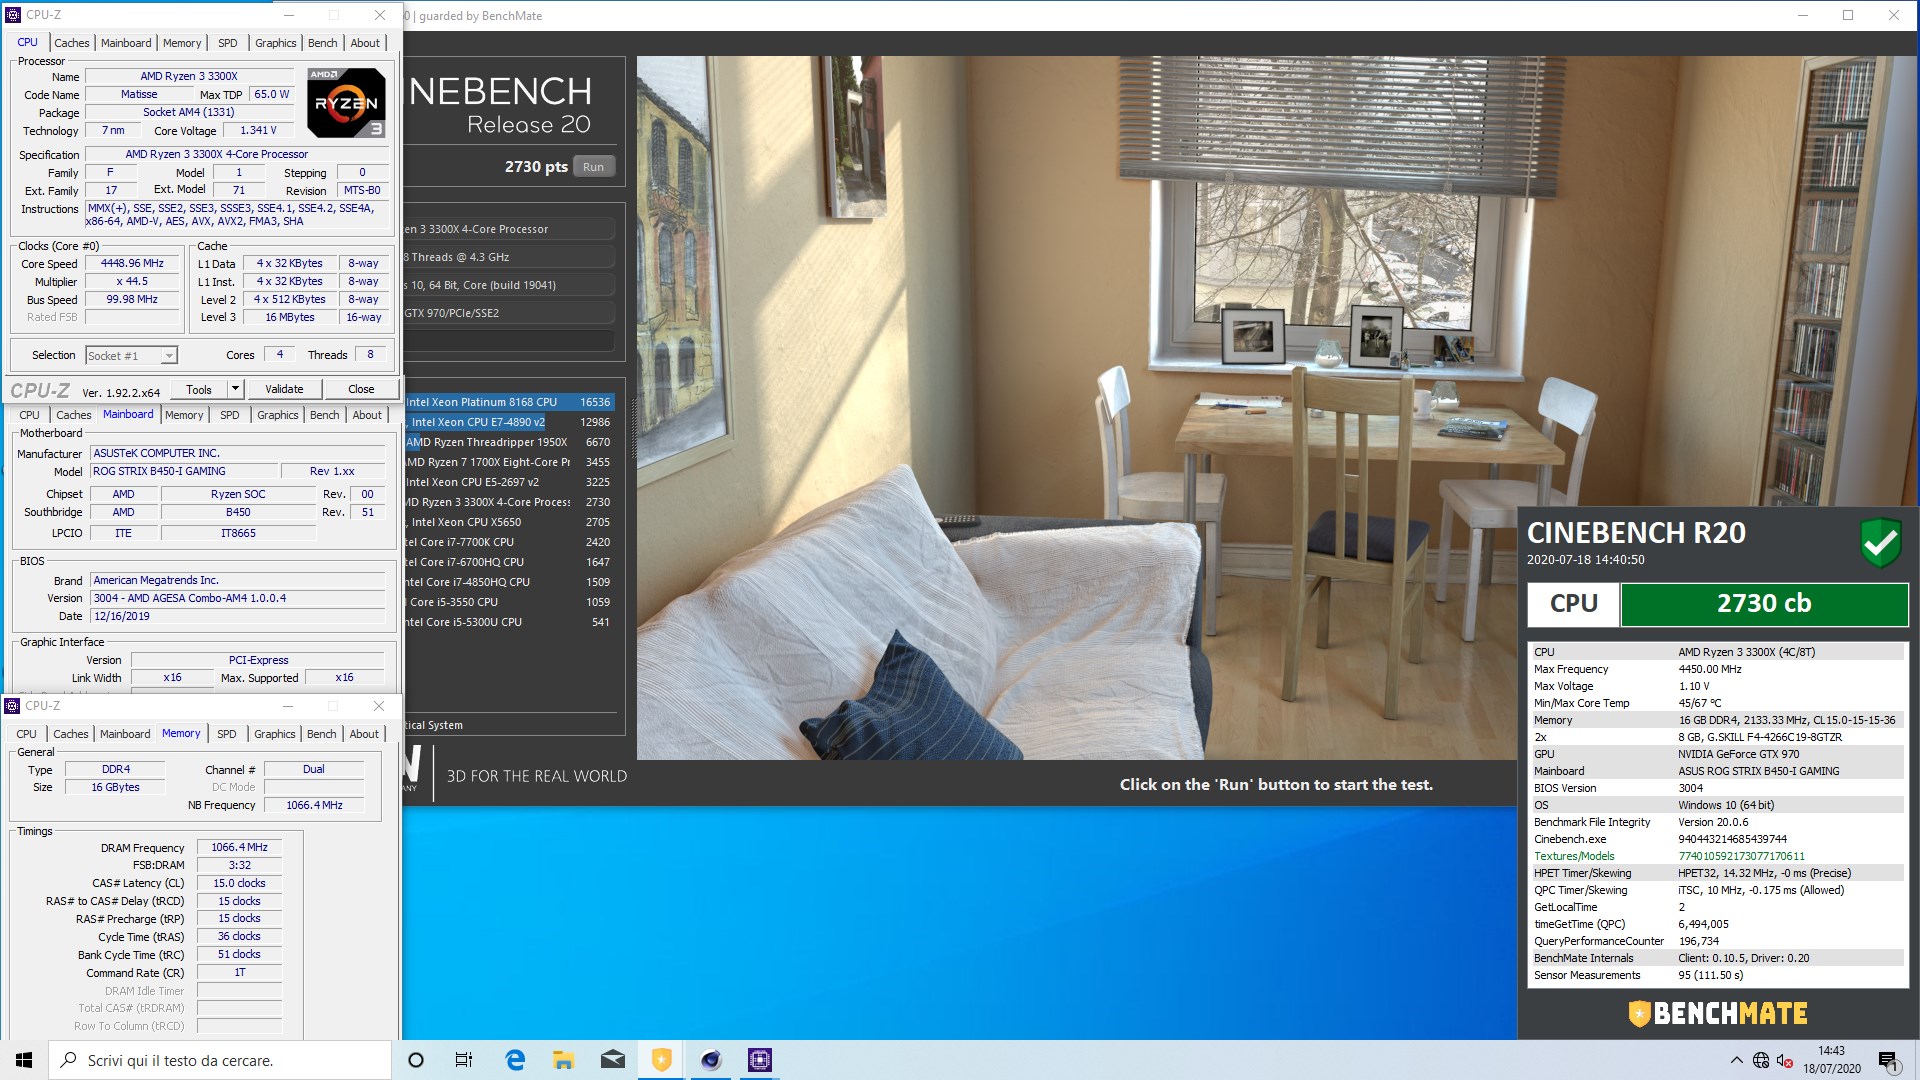
Task: Click the muted volume tray icon
Action: point(1785,1060)
